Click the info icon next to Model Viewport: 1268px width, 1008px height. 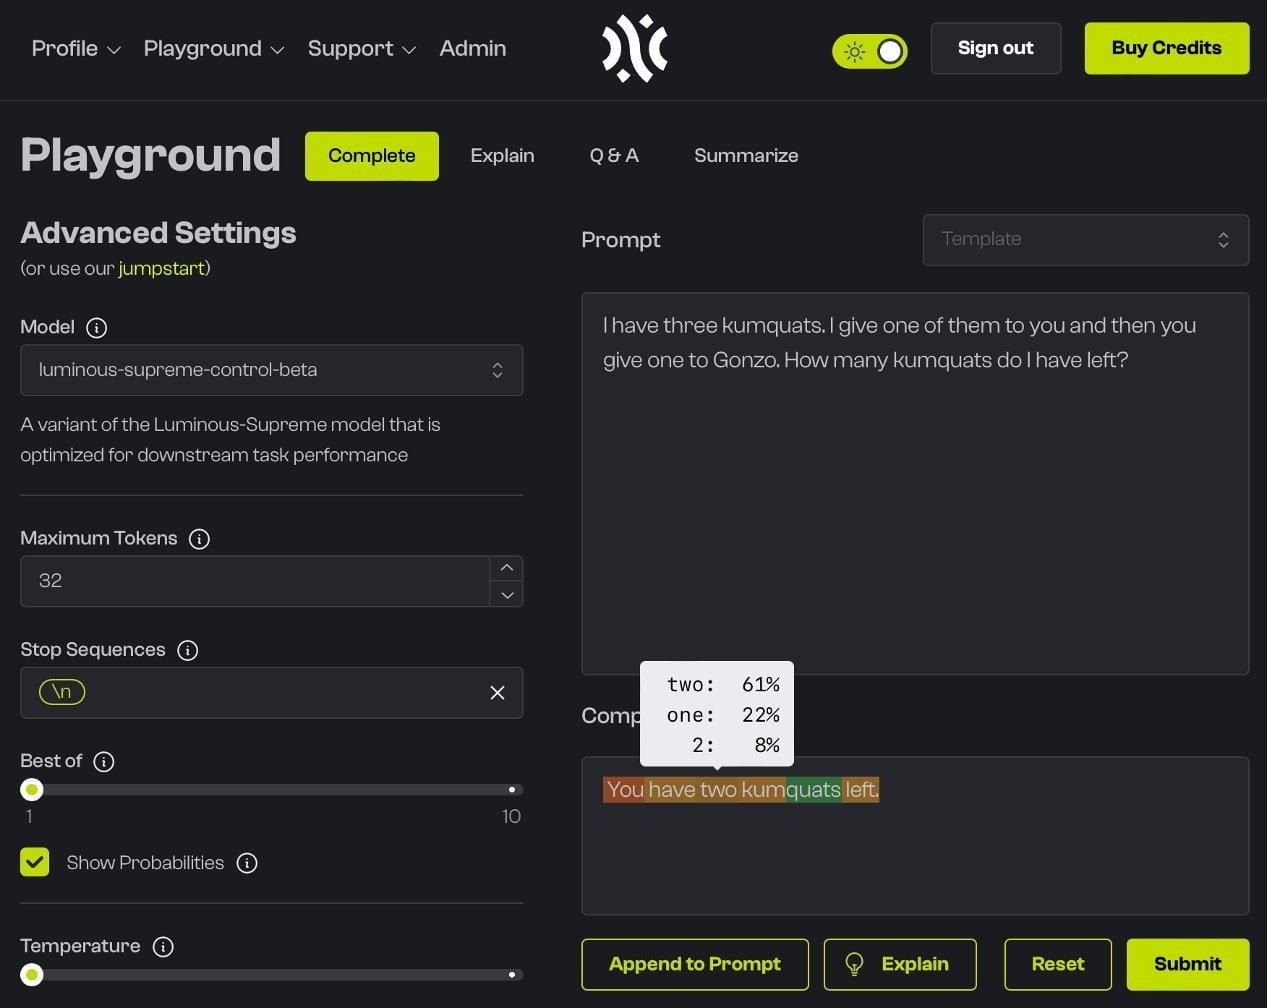tap(97, 328)
